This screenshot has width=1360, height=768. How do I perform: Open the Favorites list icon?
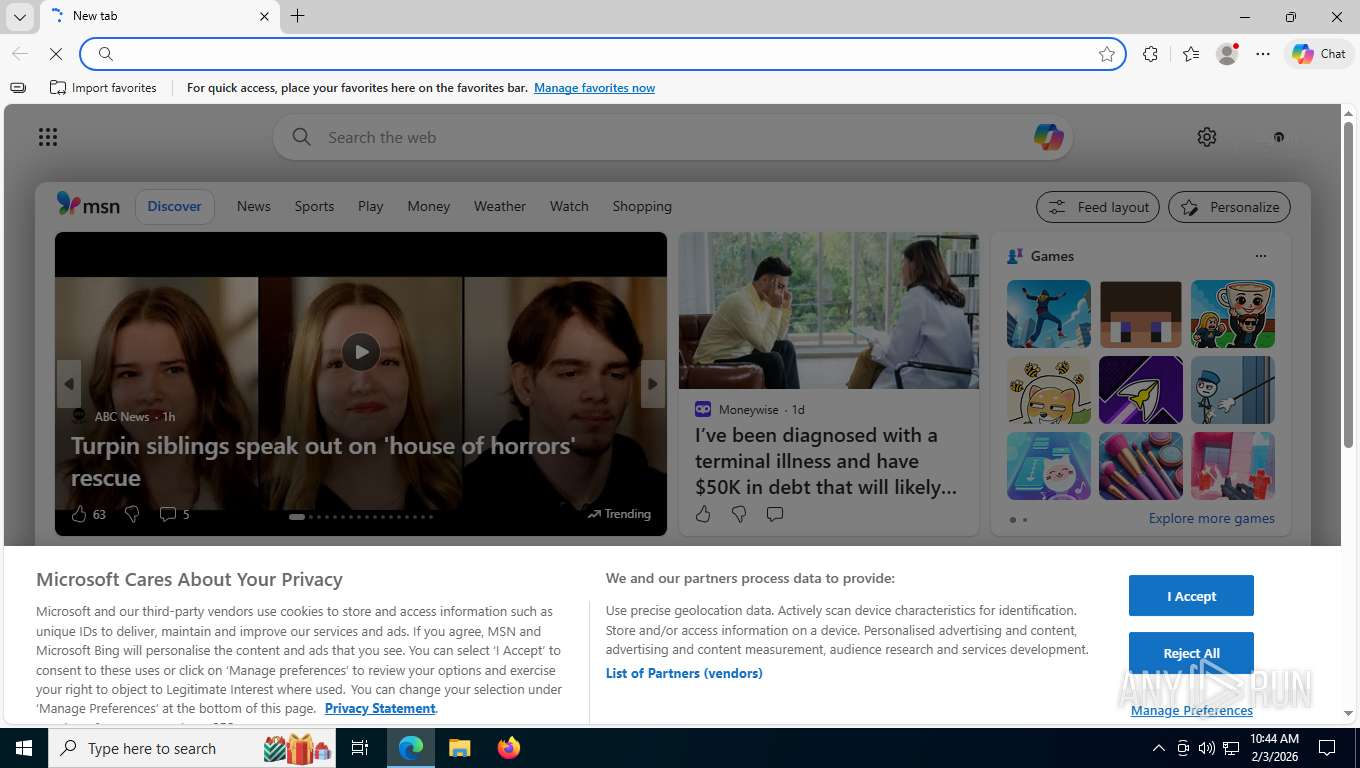coord(1190,54)
